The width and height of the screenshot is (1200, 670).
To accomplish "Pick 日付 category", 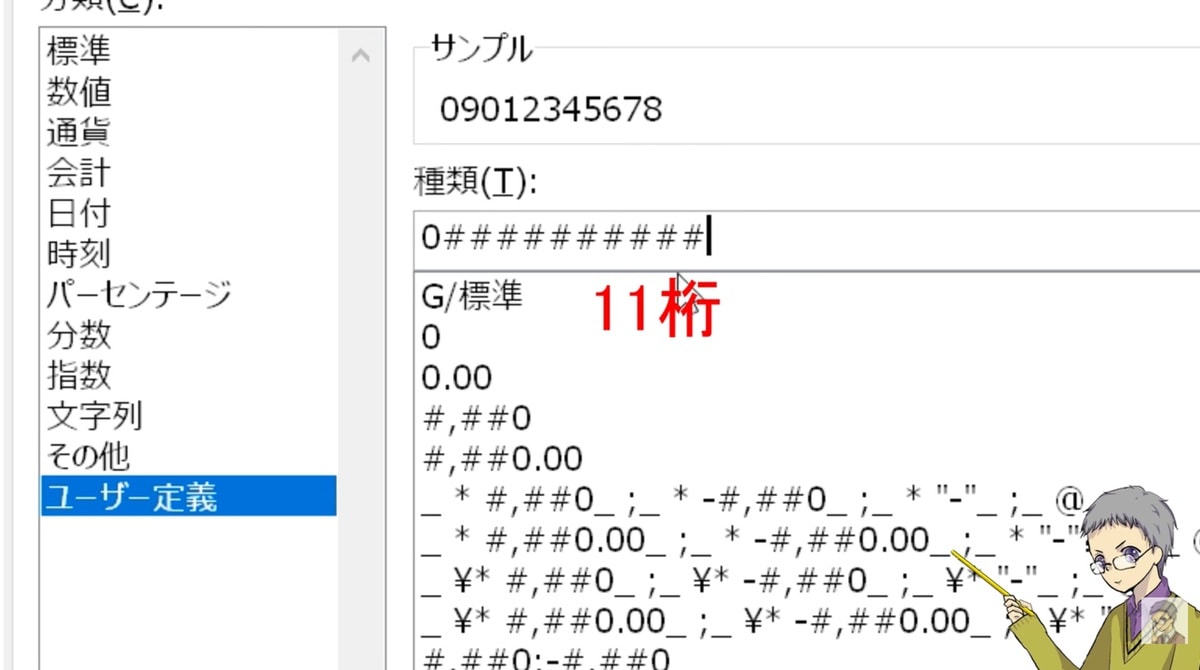I will [x=79, y=213].
